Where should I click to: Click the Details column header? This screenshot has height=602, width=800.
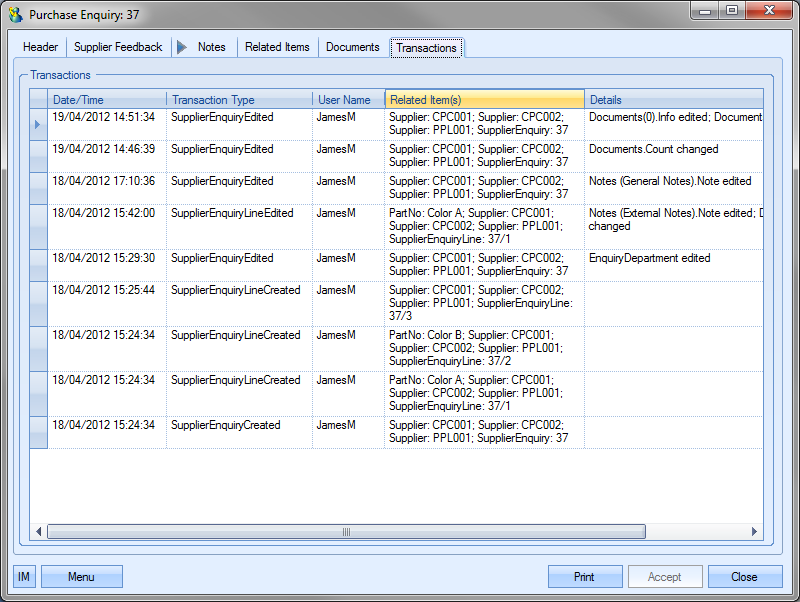pos(673,100)
